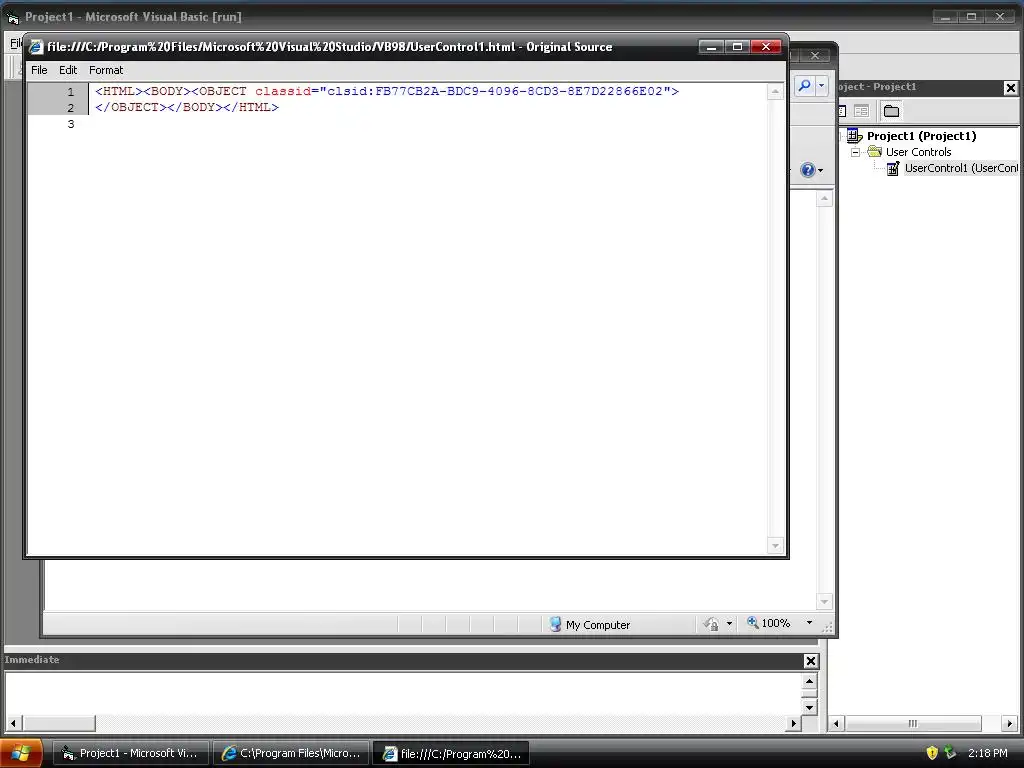Image resolution: width=1024 pixels, height=768 pixels.
Task: Click the classid value string in source
Action: click(495, 91)
